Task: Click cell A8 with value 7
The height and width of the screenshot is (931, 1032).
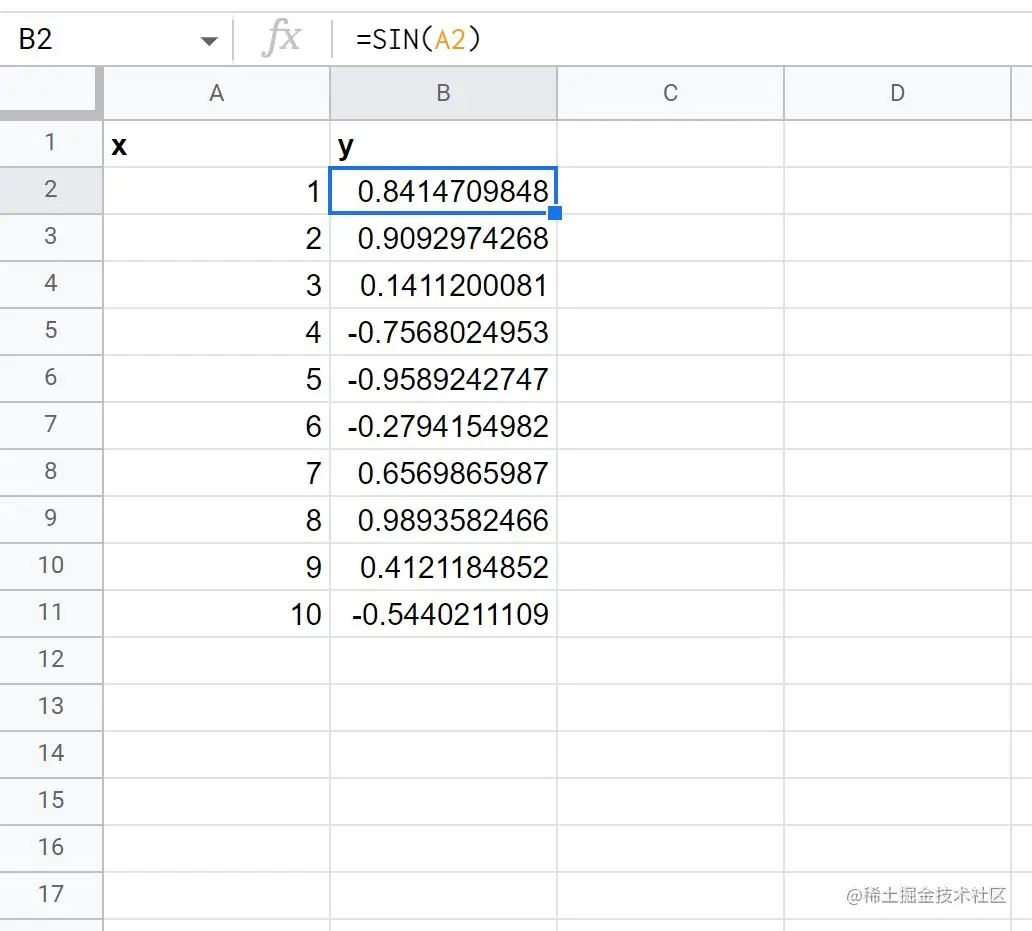Action: (217, 472)
